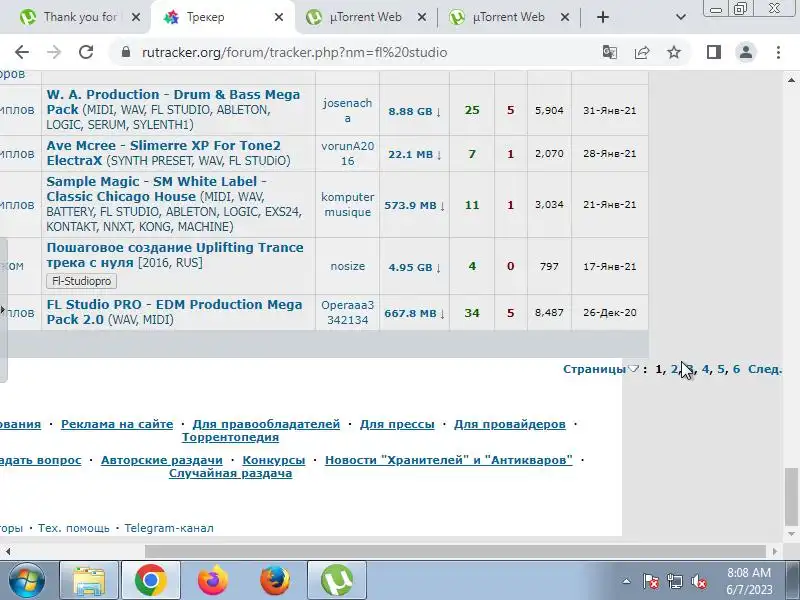Screen dimensions: 800x600
Task: Reload the rutracker page
Action: pos(86,52)
